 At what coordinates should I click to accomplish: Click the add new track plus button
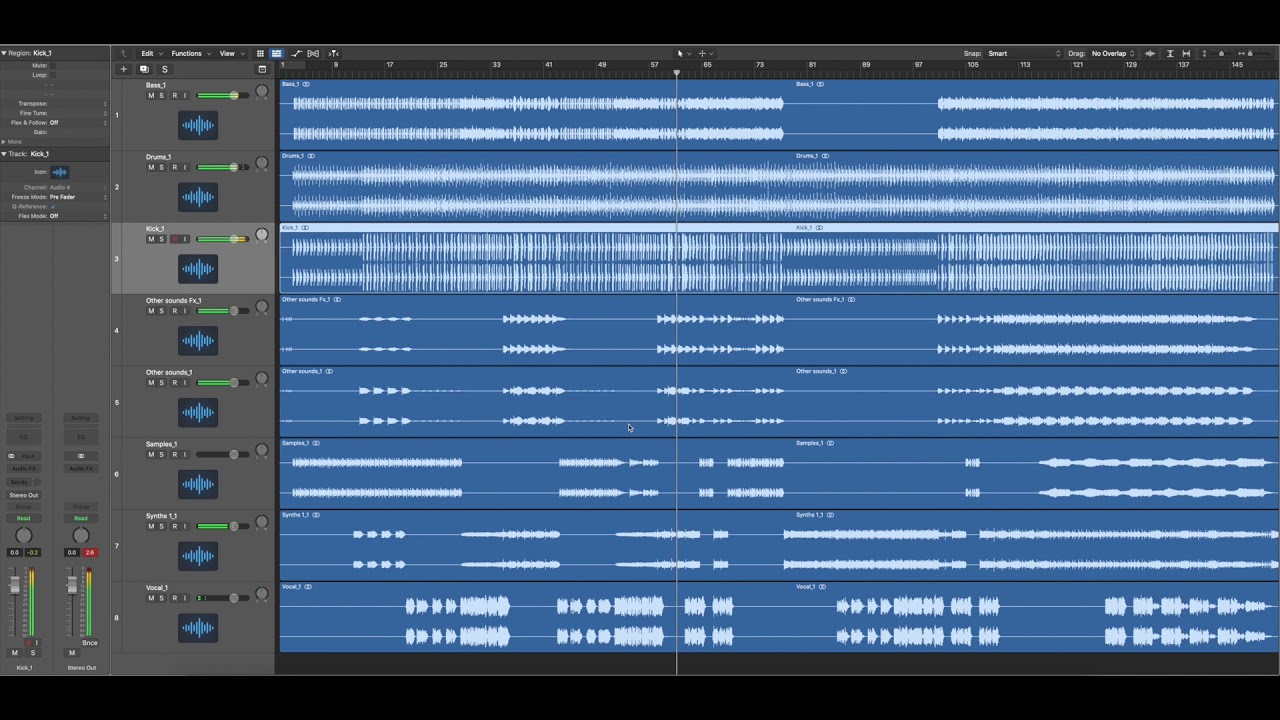point(123,69)
